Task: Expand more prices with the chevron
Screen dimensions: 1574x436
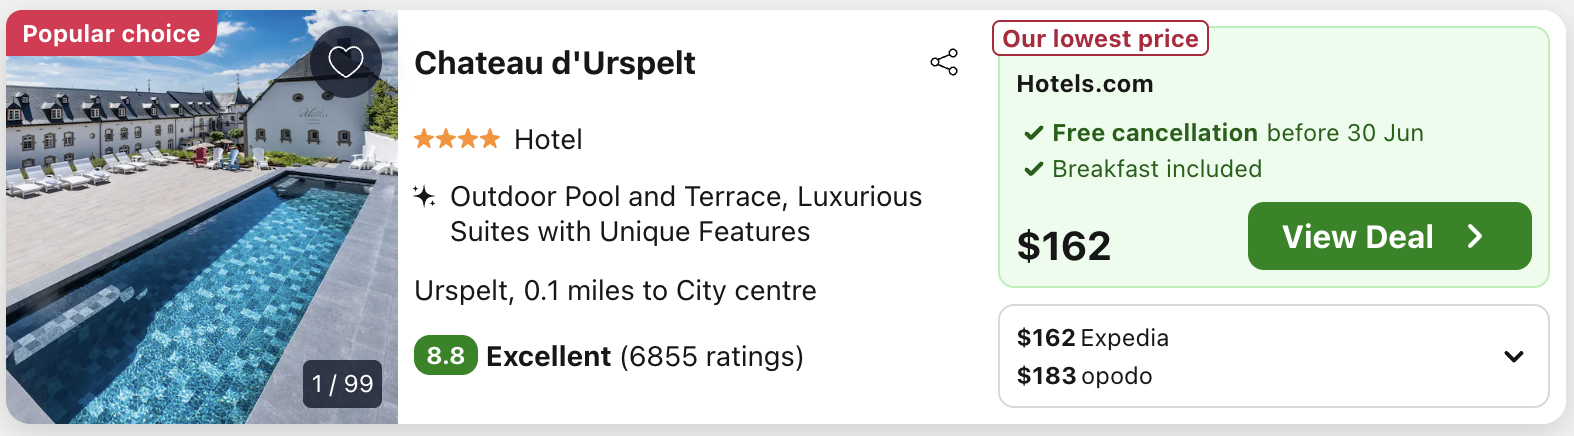Action: point(1514,356)
